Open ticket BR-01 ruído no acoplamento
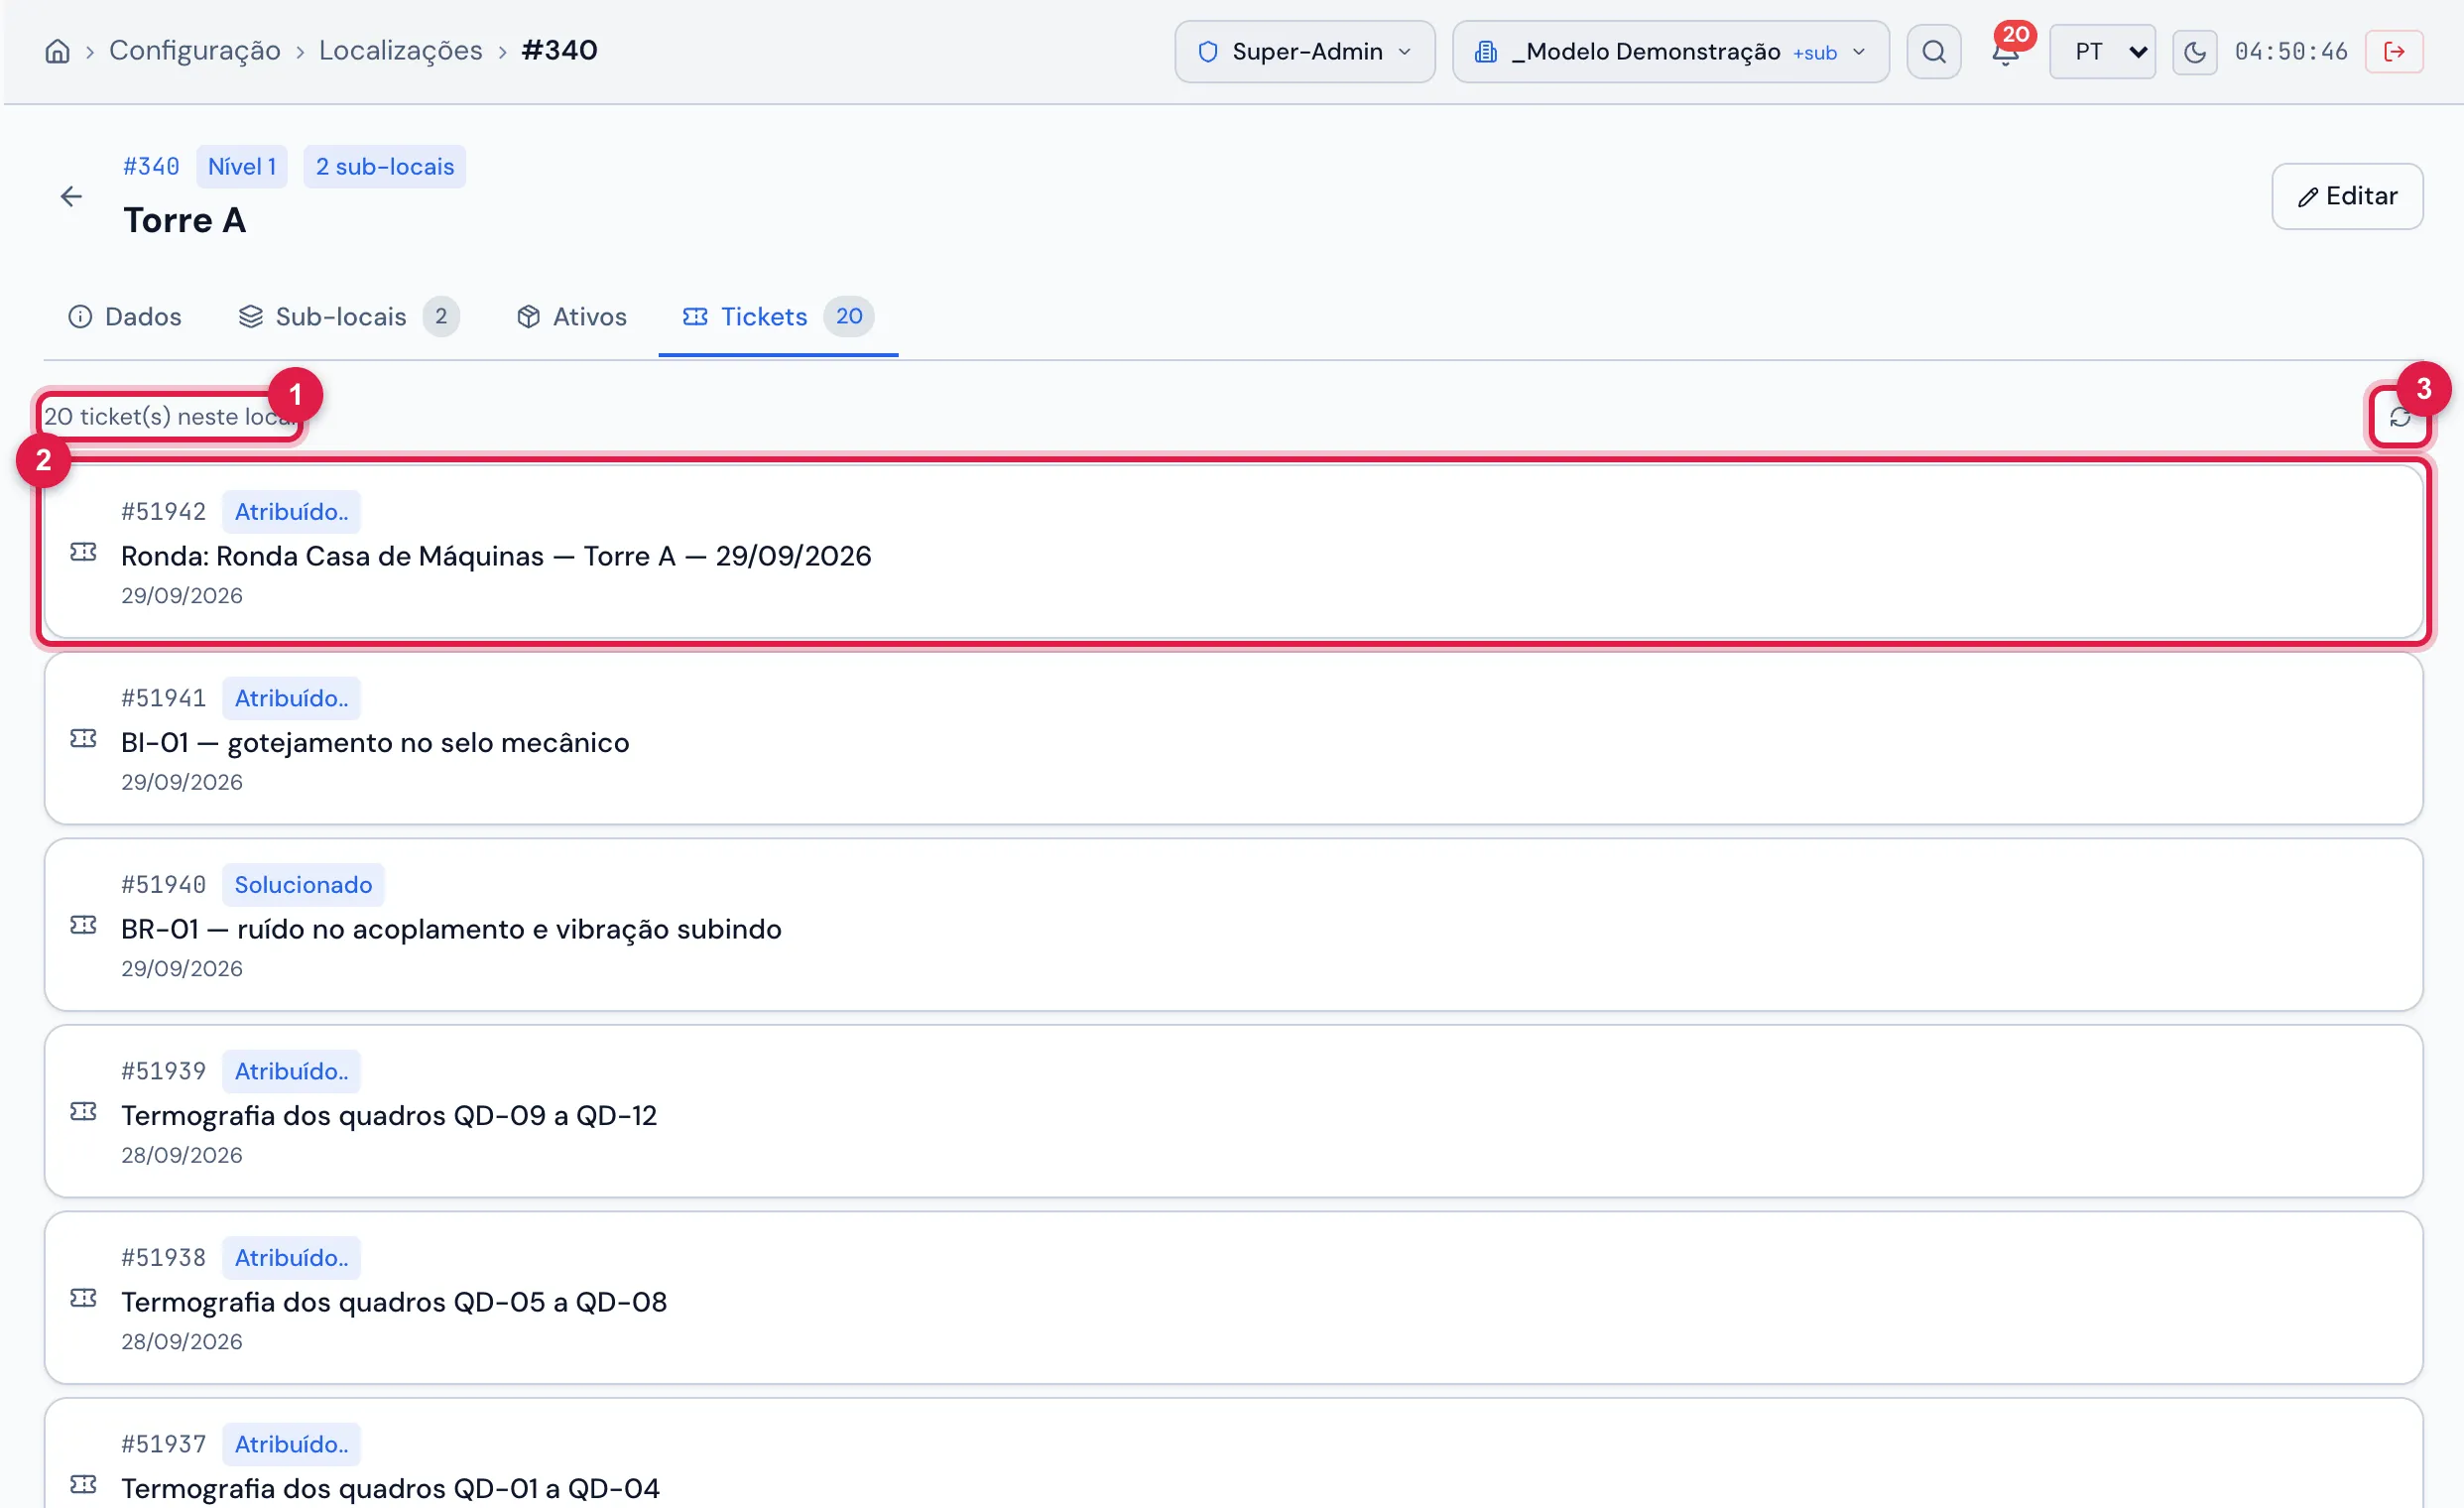The image size is (2464, 1508). click(1233, 925)
